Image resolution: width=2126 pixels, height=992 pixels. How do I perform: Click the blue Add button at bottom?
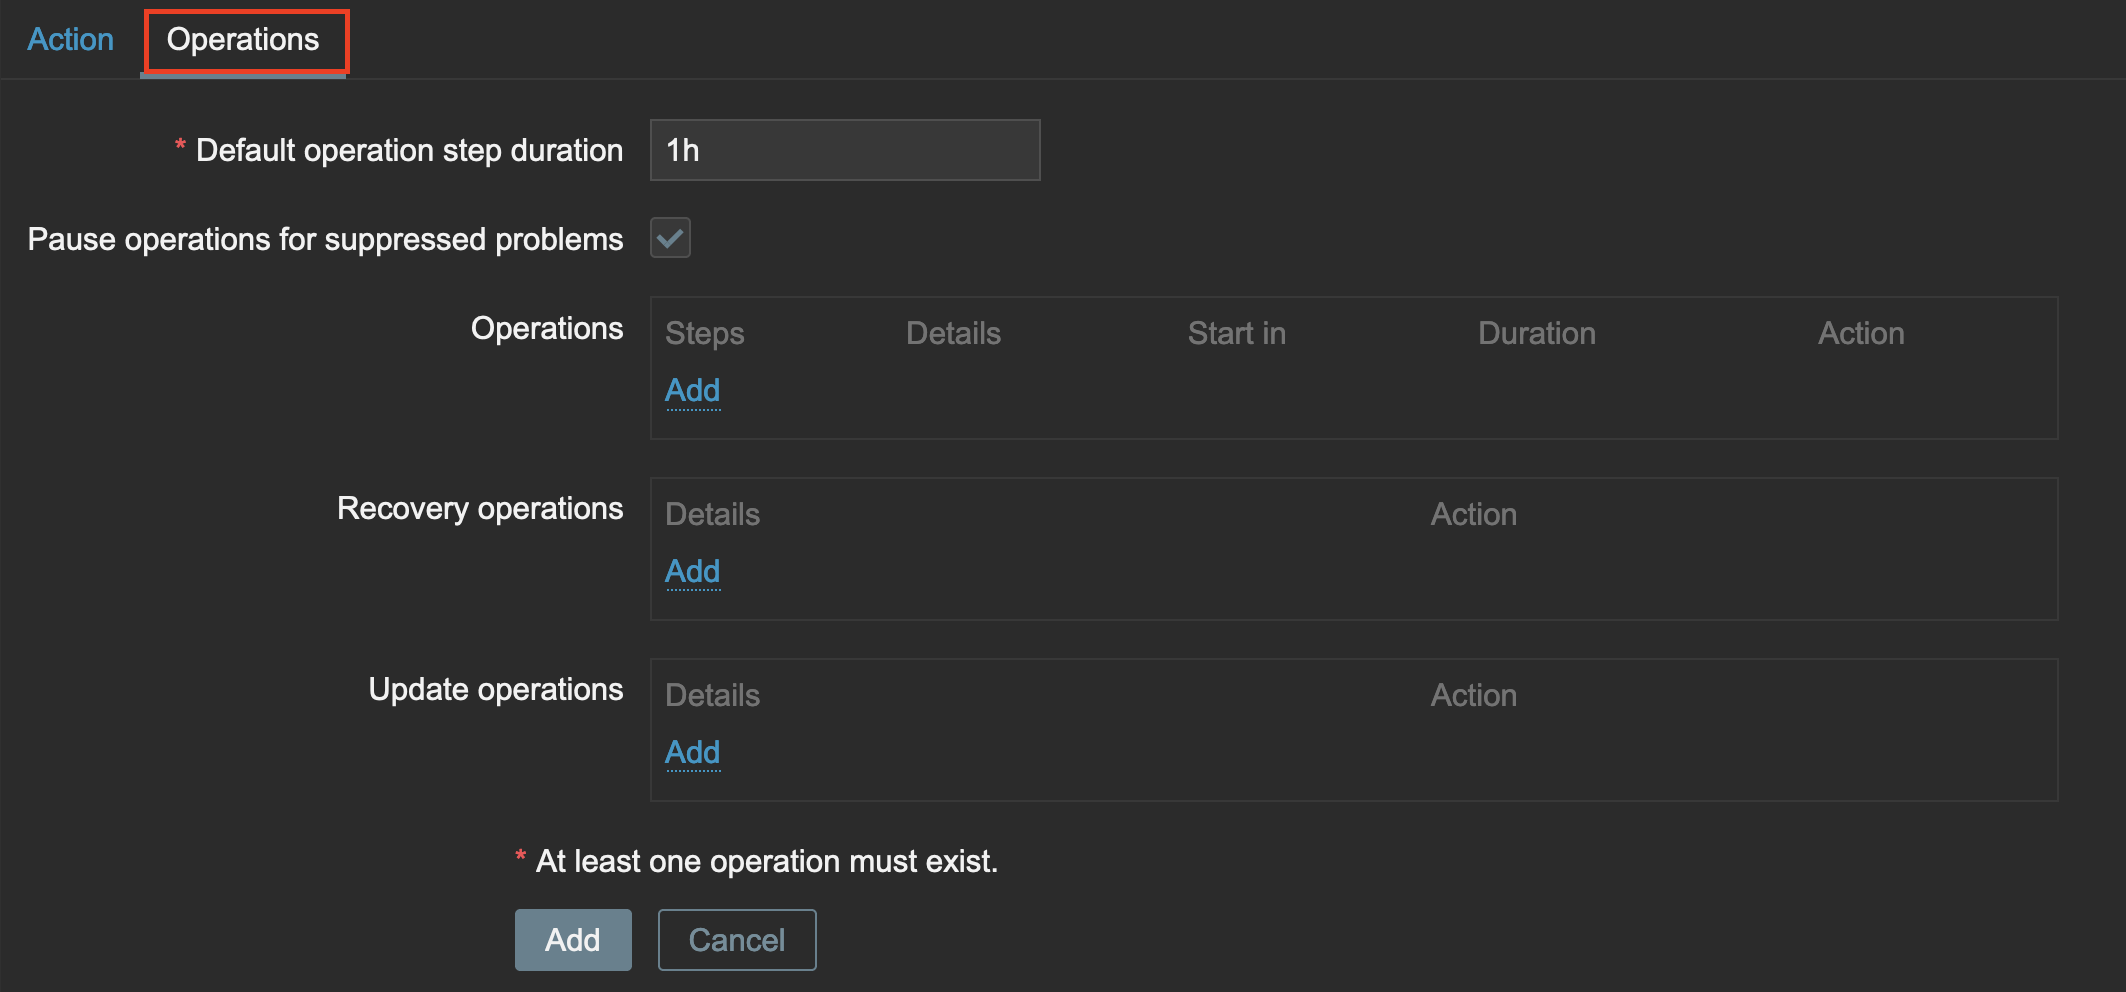573,940
